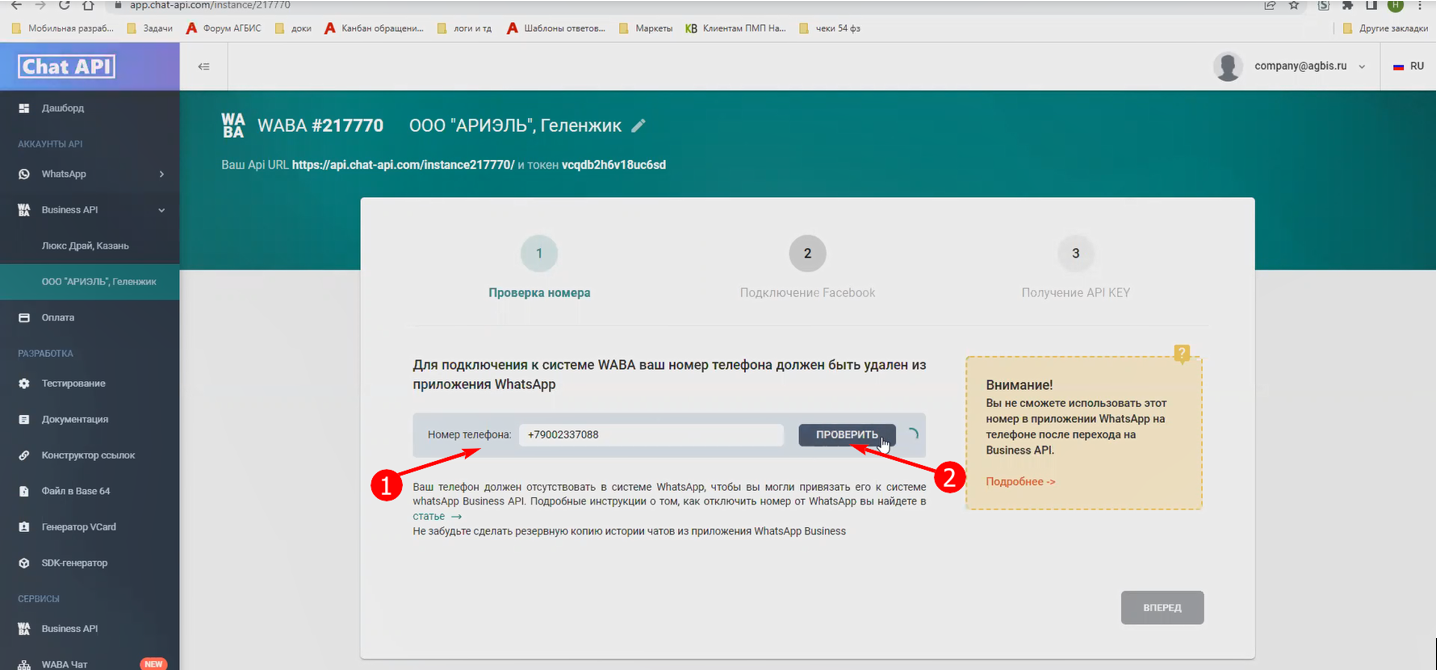Screen dimensions: 1438x670
Task: Click the SDK-генератор cube icon
Action: click(x=24, y=563)
